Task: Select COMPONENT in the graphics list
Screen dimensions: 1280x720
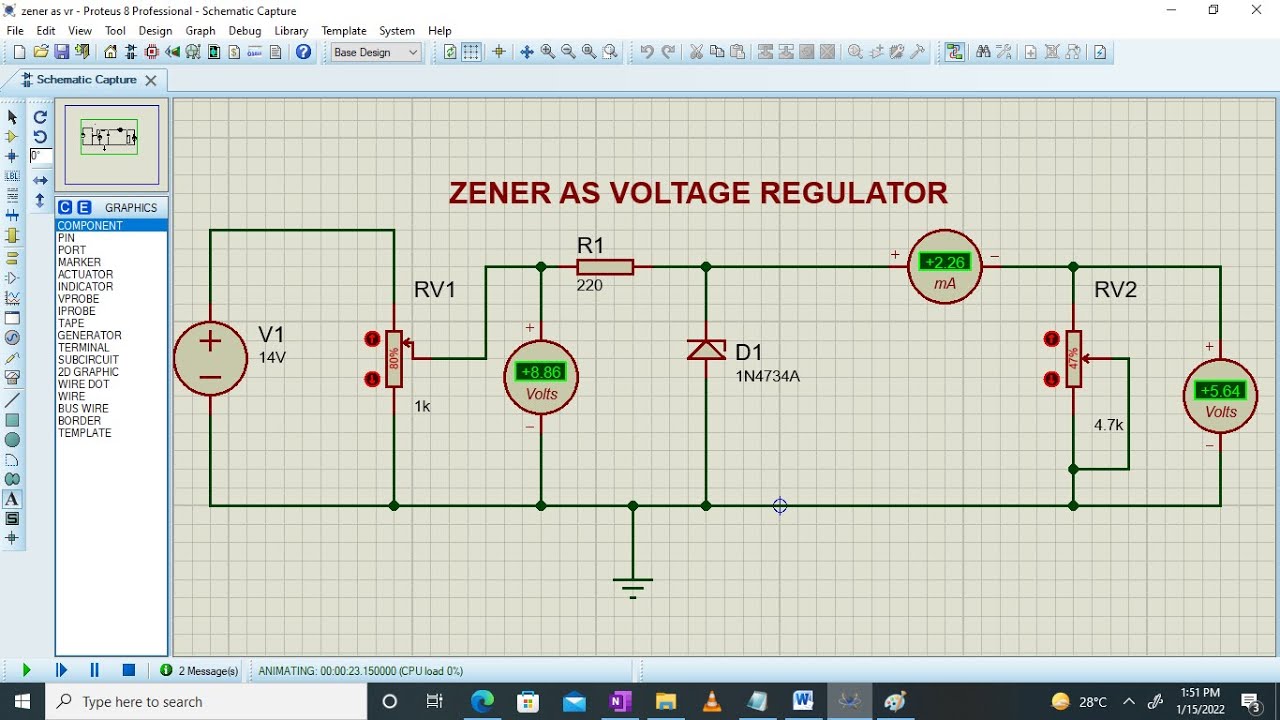Action: click(x=111, y=226)
